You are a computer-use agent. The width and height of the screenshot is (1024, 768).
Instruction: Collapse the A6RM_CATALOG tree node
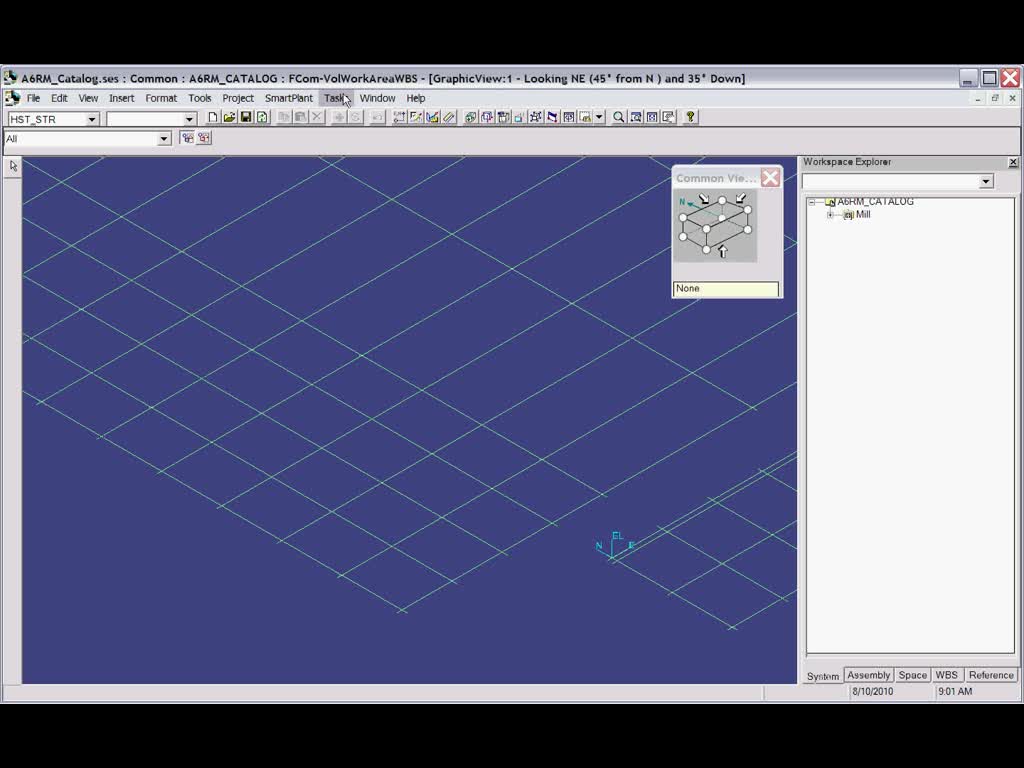pos(812,202)
